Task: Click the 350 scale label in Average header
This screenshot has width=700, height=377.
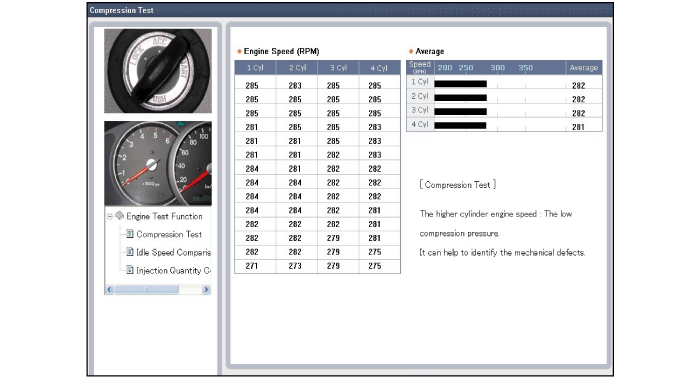Action: pyautogui.click(x=525, y=68)
